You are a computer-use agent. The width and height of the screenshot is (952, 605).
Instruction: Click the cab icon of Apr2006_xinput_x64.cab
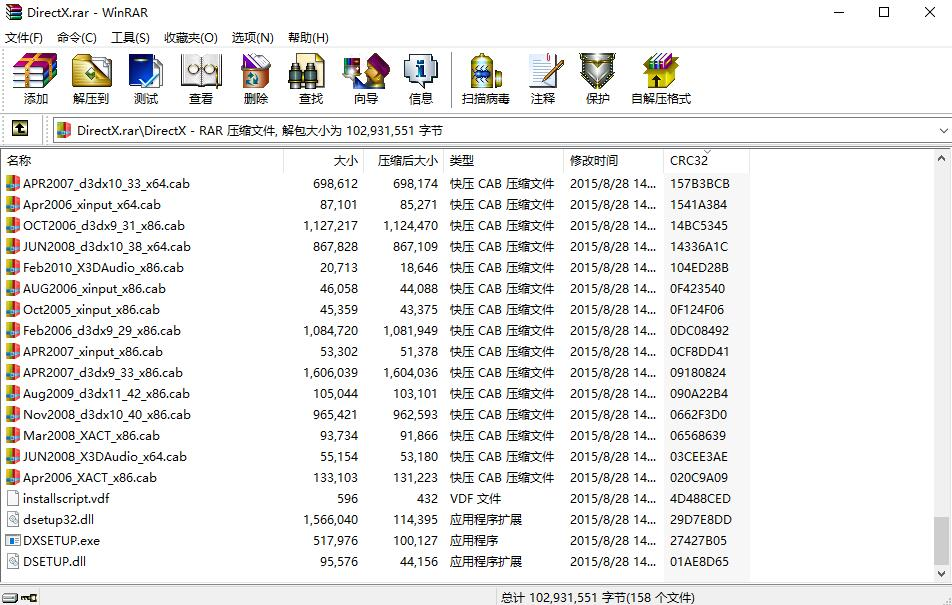tap(13, 205)
